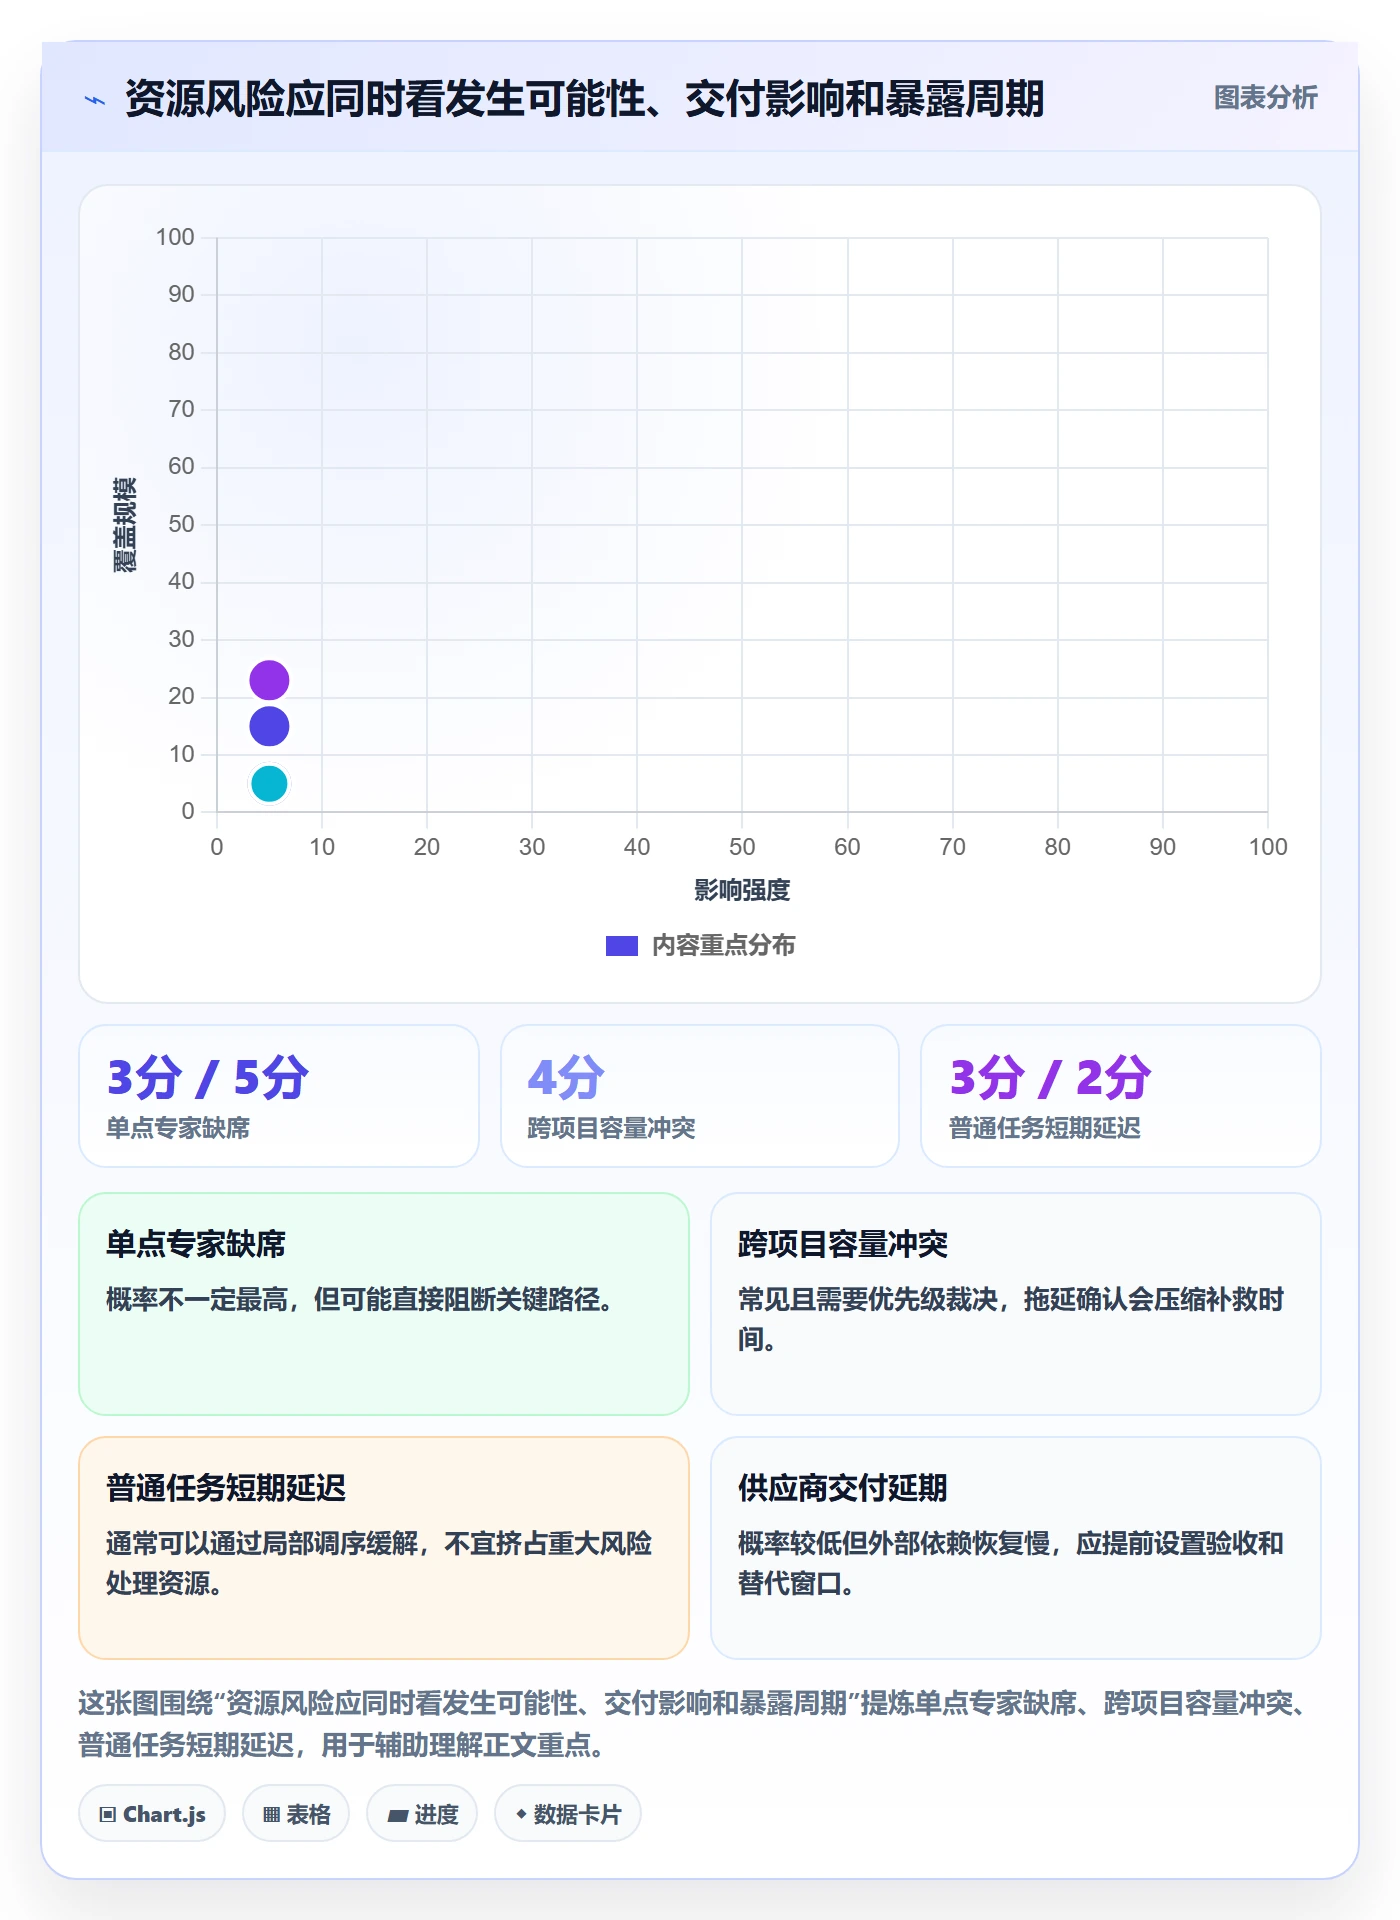
Task: Click the 单点专家缺席 heading in the green card
Action: [x=196, y=1244]
